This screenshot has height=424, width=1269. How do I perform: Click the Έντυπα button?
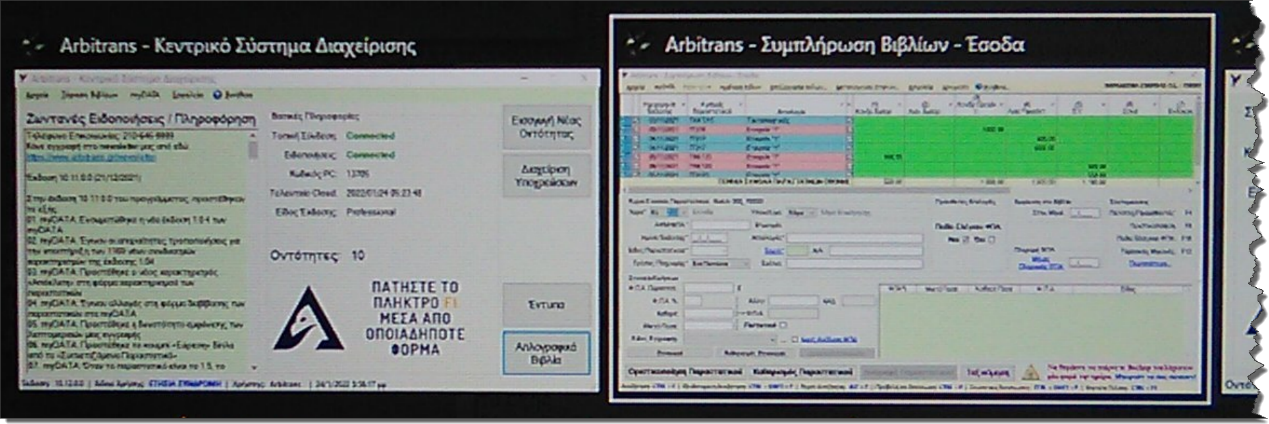click(547, 303)
